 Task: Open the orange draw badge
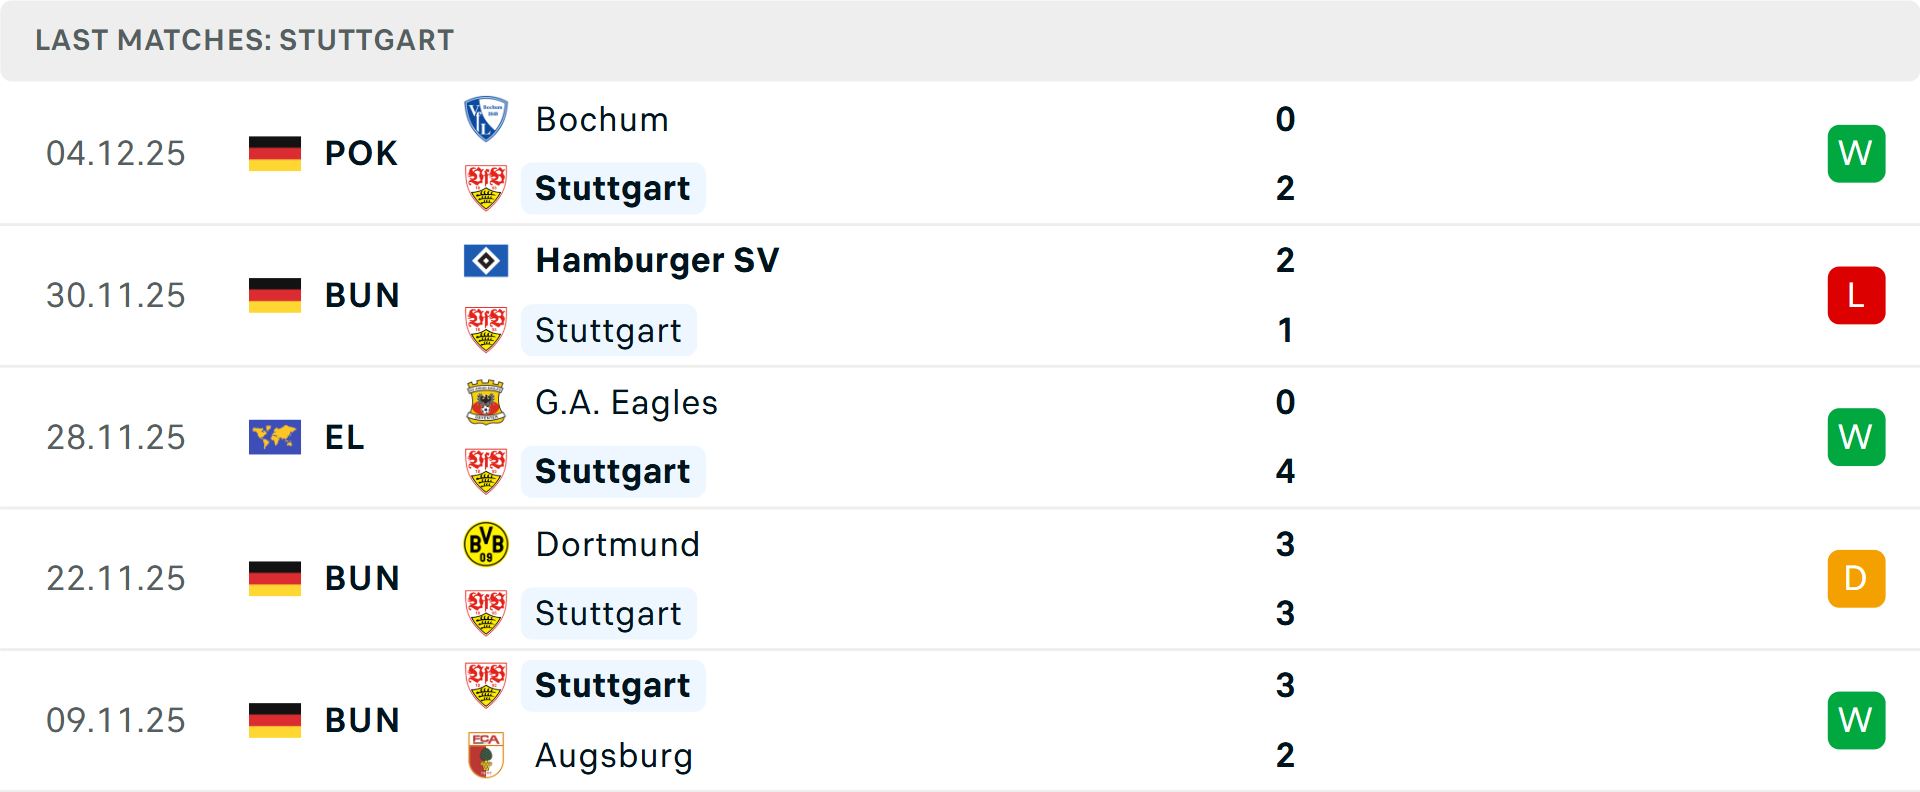[x=1856, y=578]
